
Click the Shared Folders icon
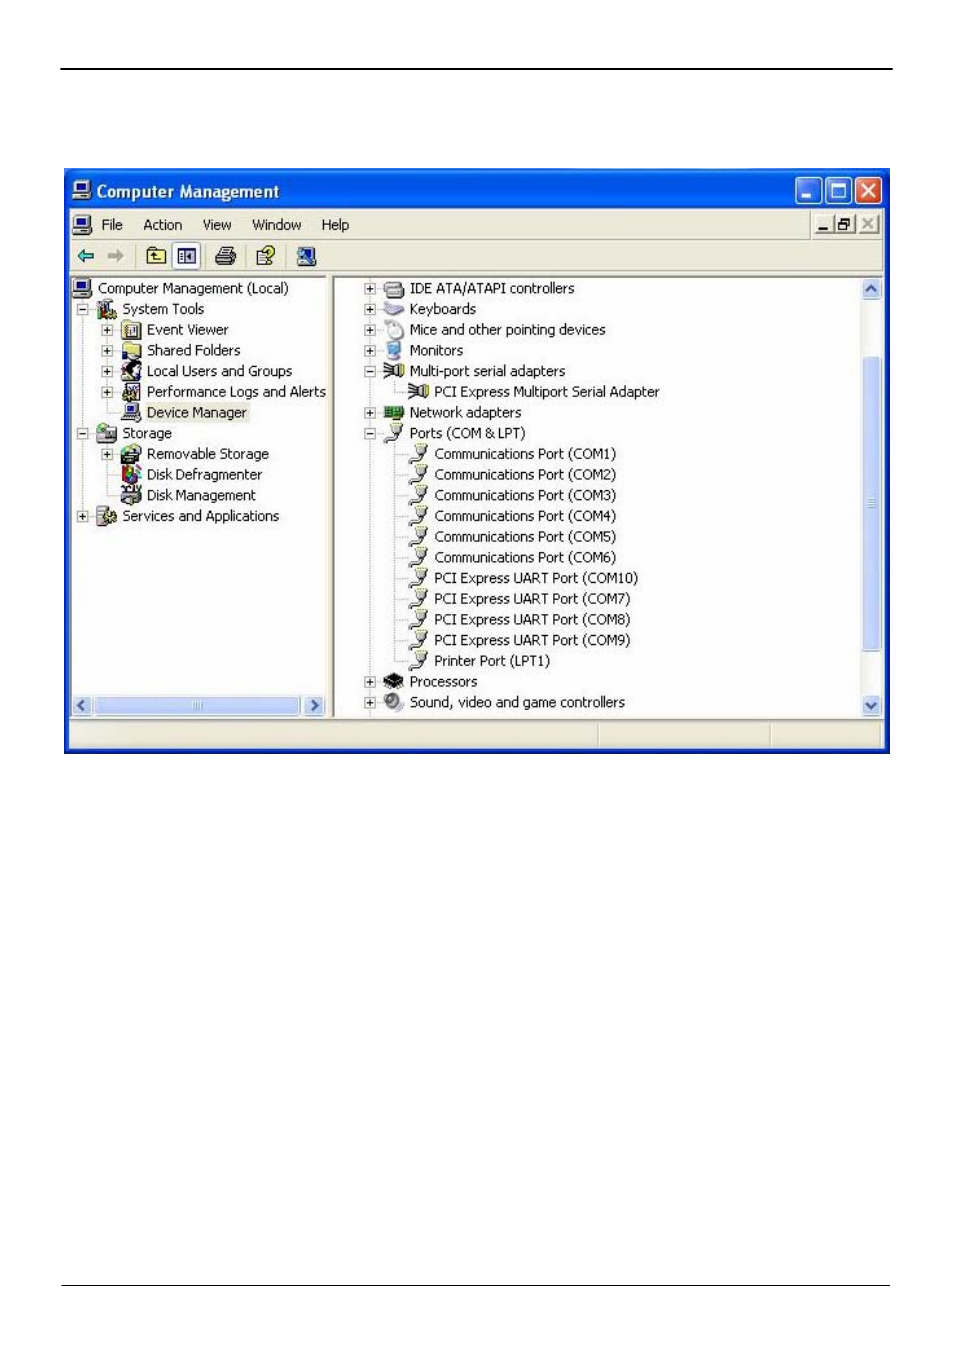click(x=131, y=351)
